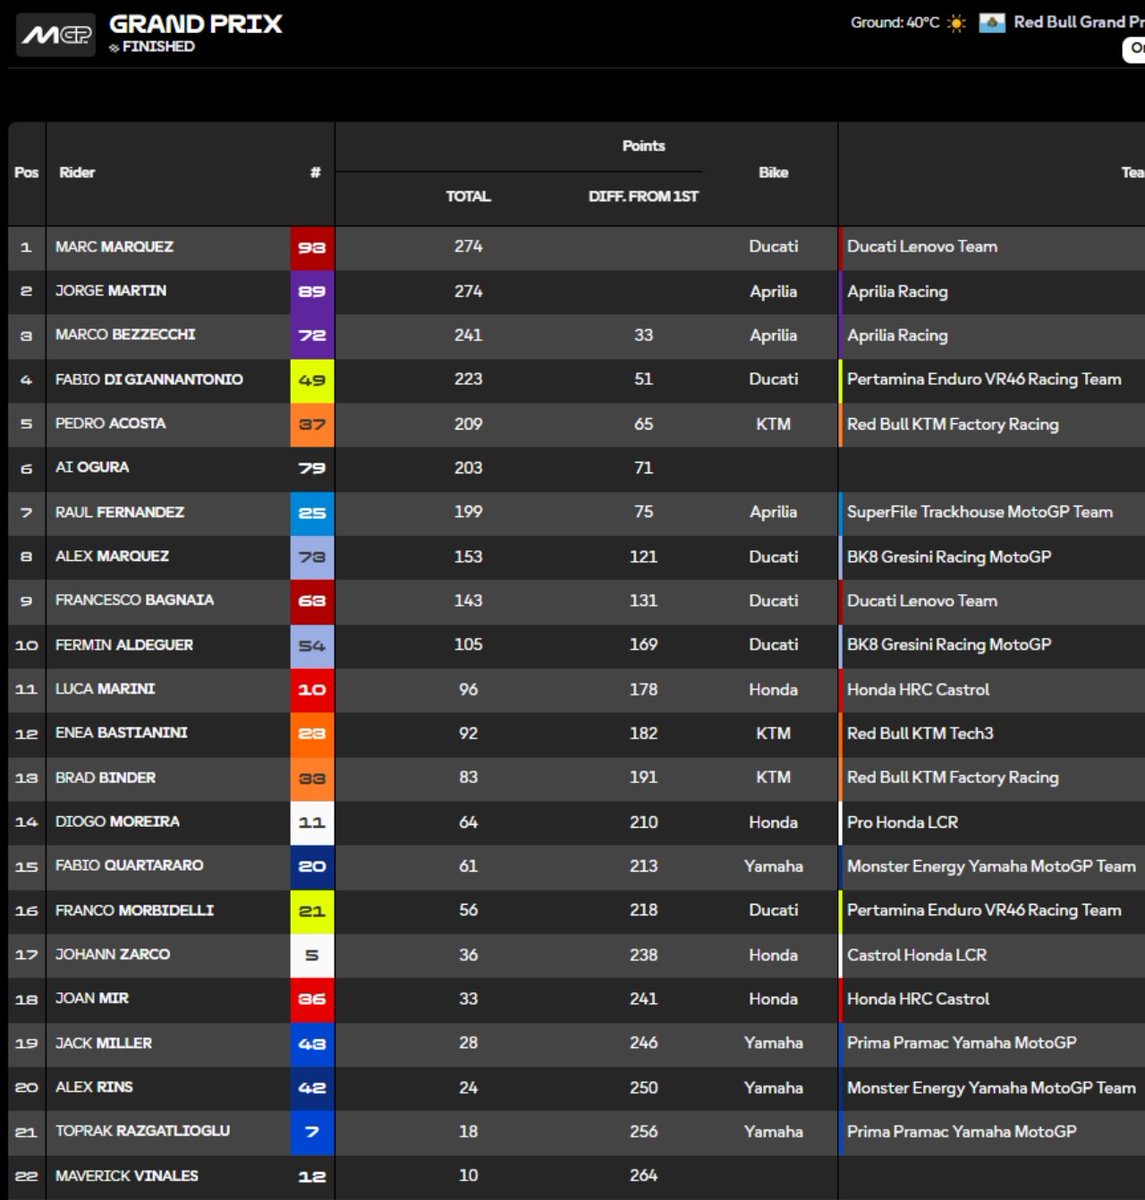Click the # number column header
This screenshot has width=1145, height=1200.
click(x=315, y=172)
